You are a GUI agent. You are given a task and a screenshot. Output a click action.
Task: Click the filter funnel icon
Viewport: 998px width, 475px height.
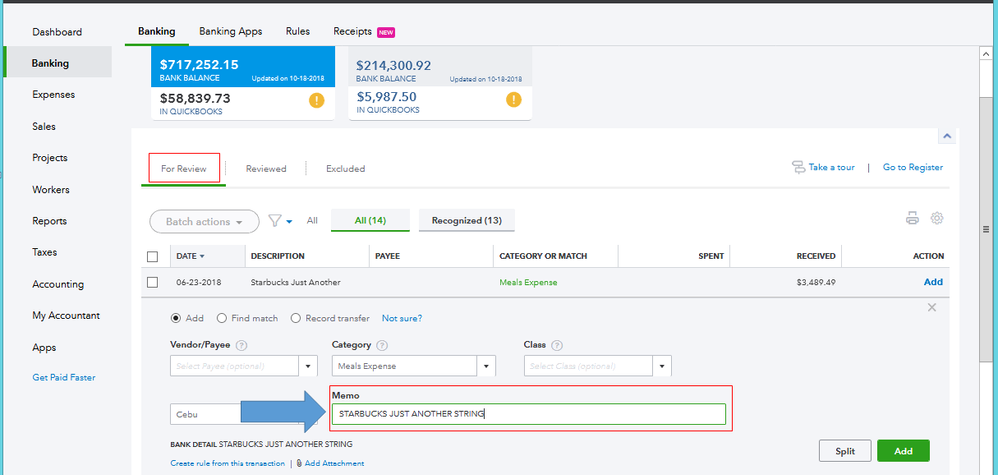[275, 221]
